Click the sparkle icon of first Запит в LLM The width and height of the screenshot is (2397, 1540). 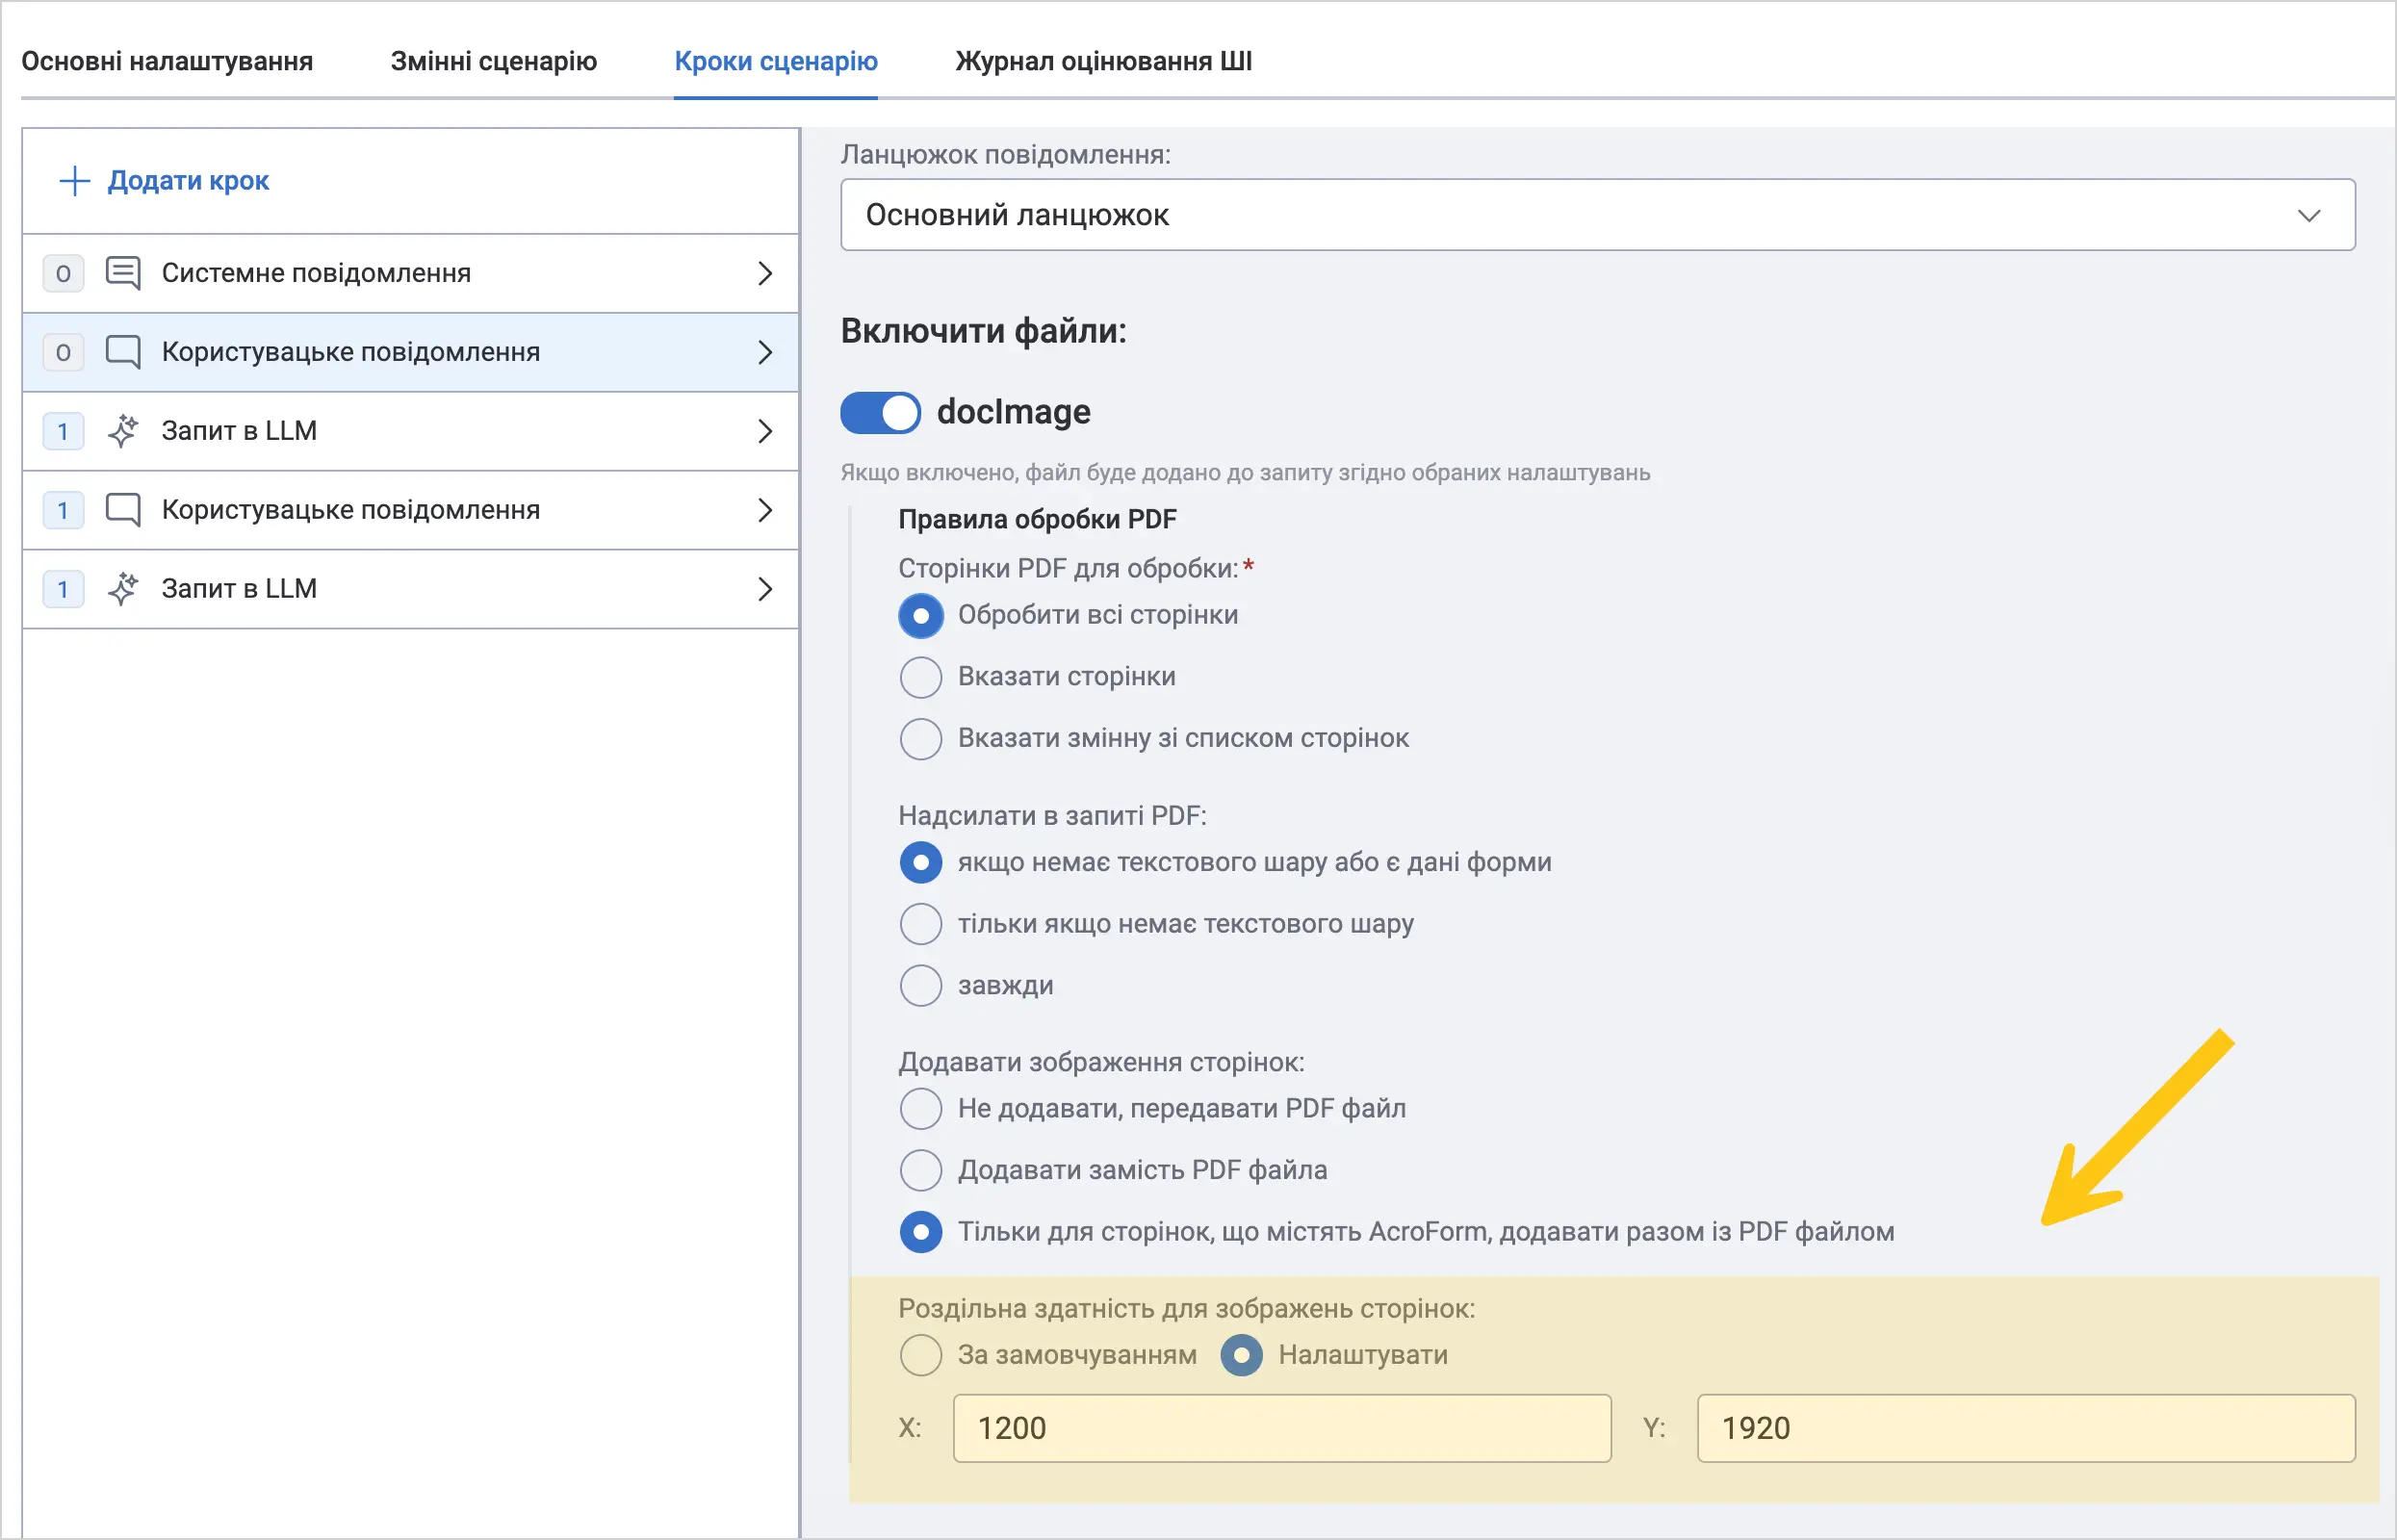(123, 431)
